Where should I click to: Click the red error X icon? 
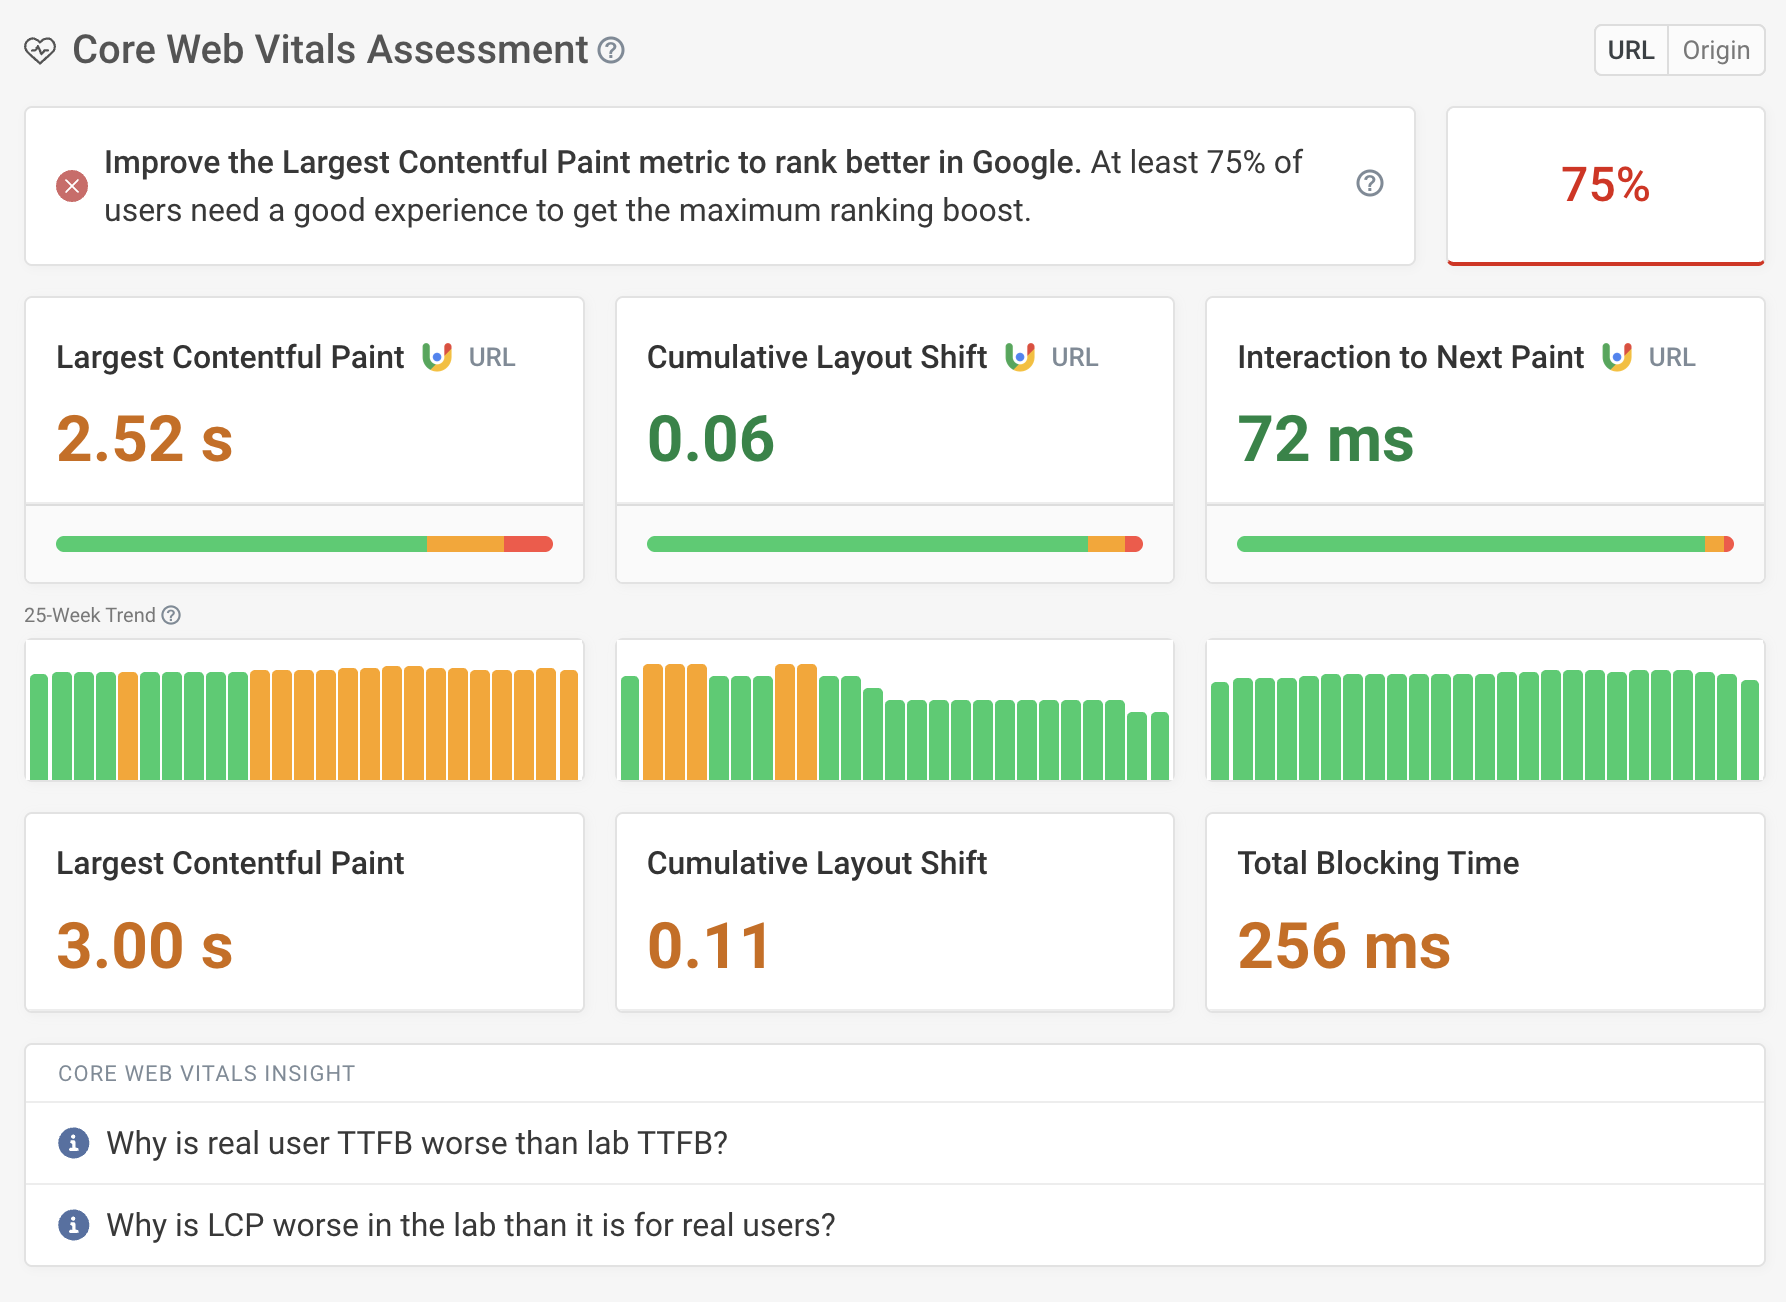tap(72, 186)
